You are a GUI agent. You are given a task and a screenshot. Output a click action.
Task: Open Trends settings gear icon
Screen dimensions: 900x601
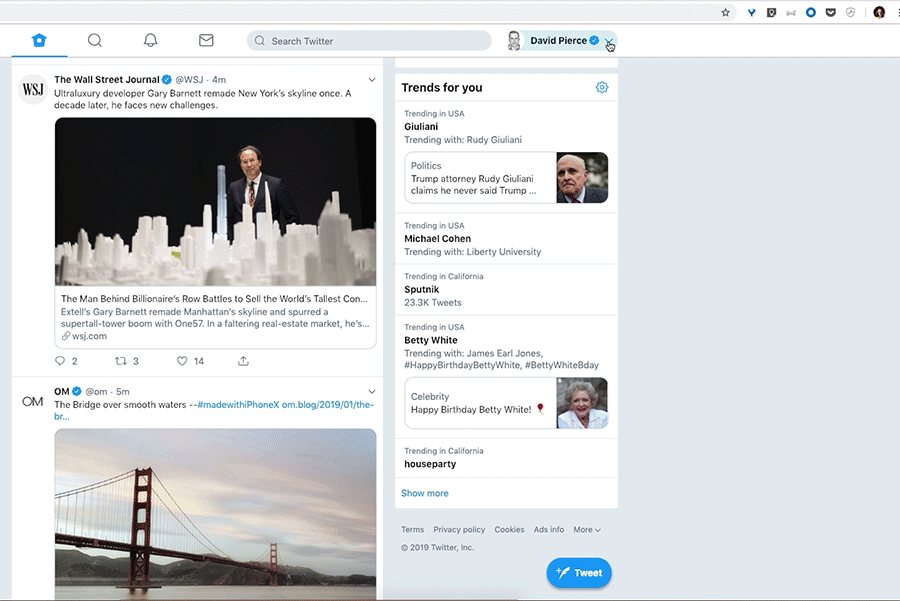point(602,87)
